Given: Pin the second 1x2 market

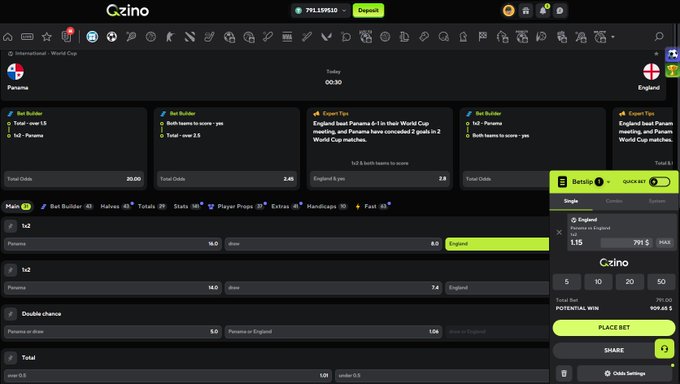Looking at the screenshot, I should point(11,270).
